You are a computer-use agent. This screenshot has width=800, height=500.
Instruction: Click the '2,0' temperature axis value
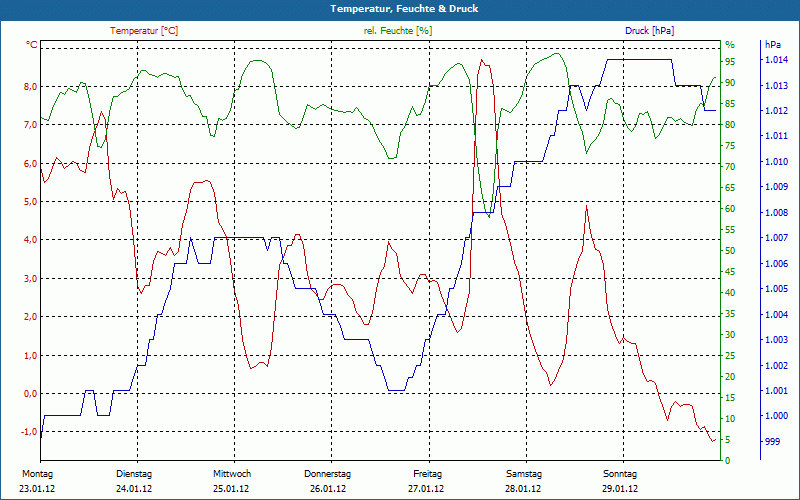(x=31, y=317)
